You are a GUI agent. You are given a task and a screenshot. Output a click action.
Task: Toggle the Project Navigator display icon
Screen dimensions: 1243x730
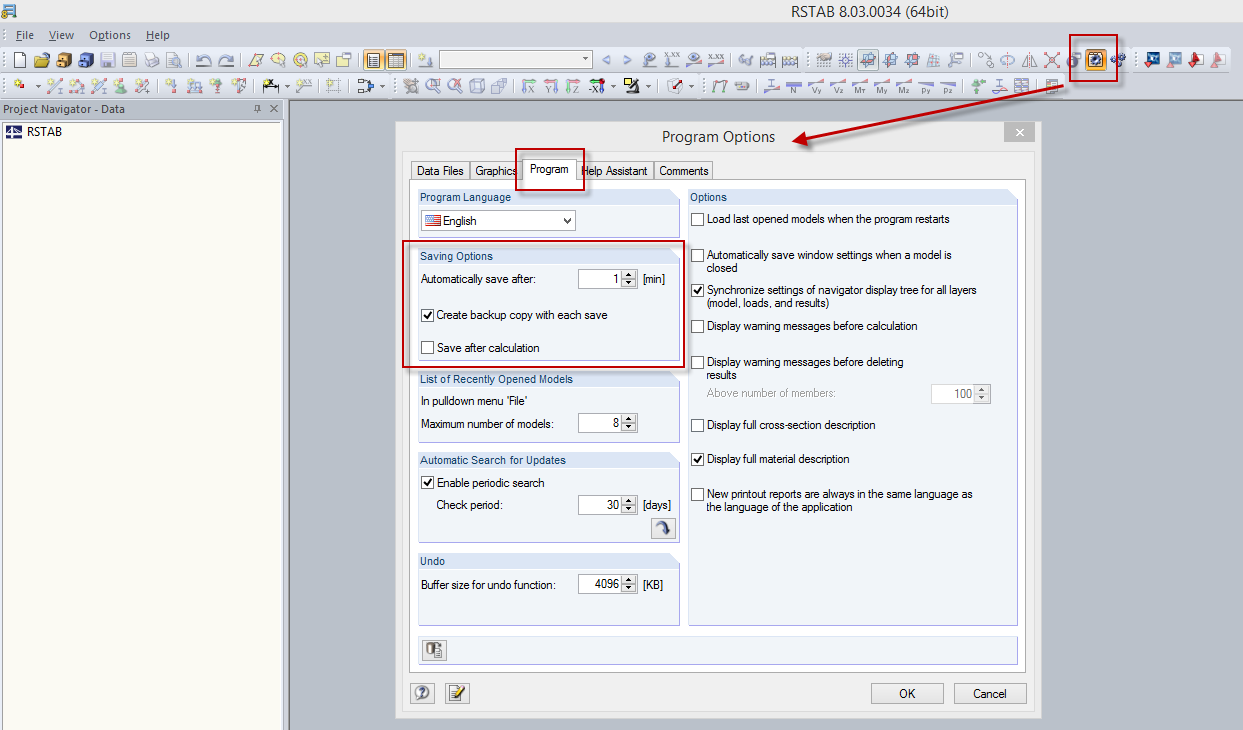[x=373, y=60]
